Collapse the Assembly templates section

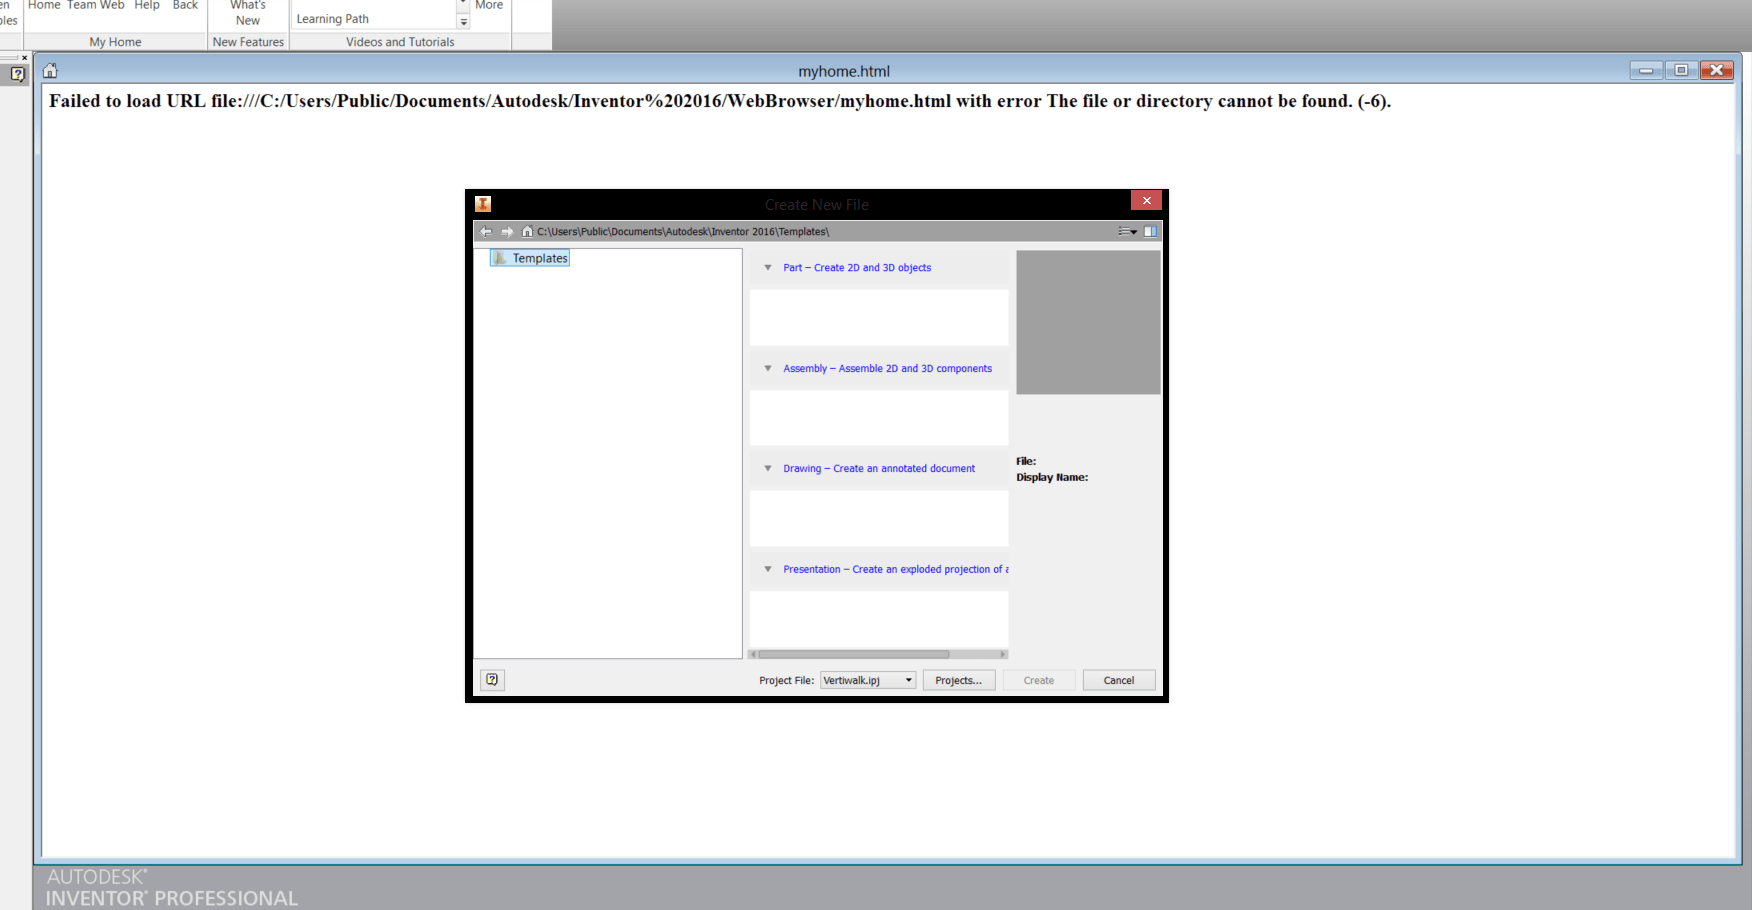(x=767, y=368)
